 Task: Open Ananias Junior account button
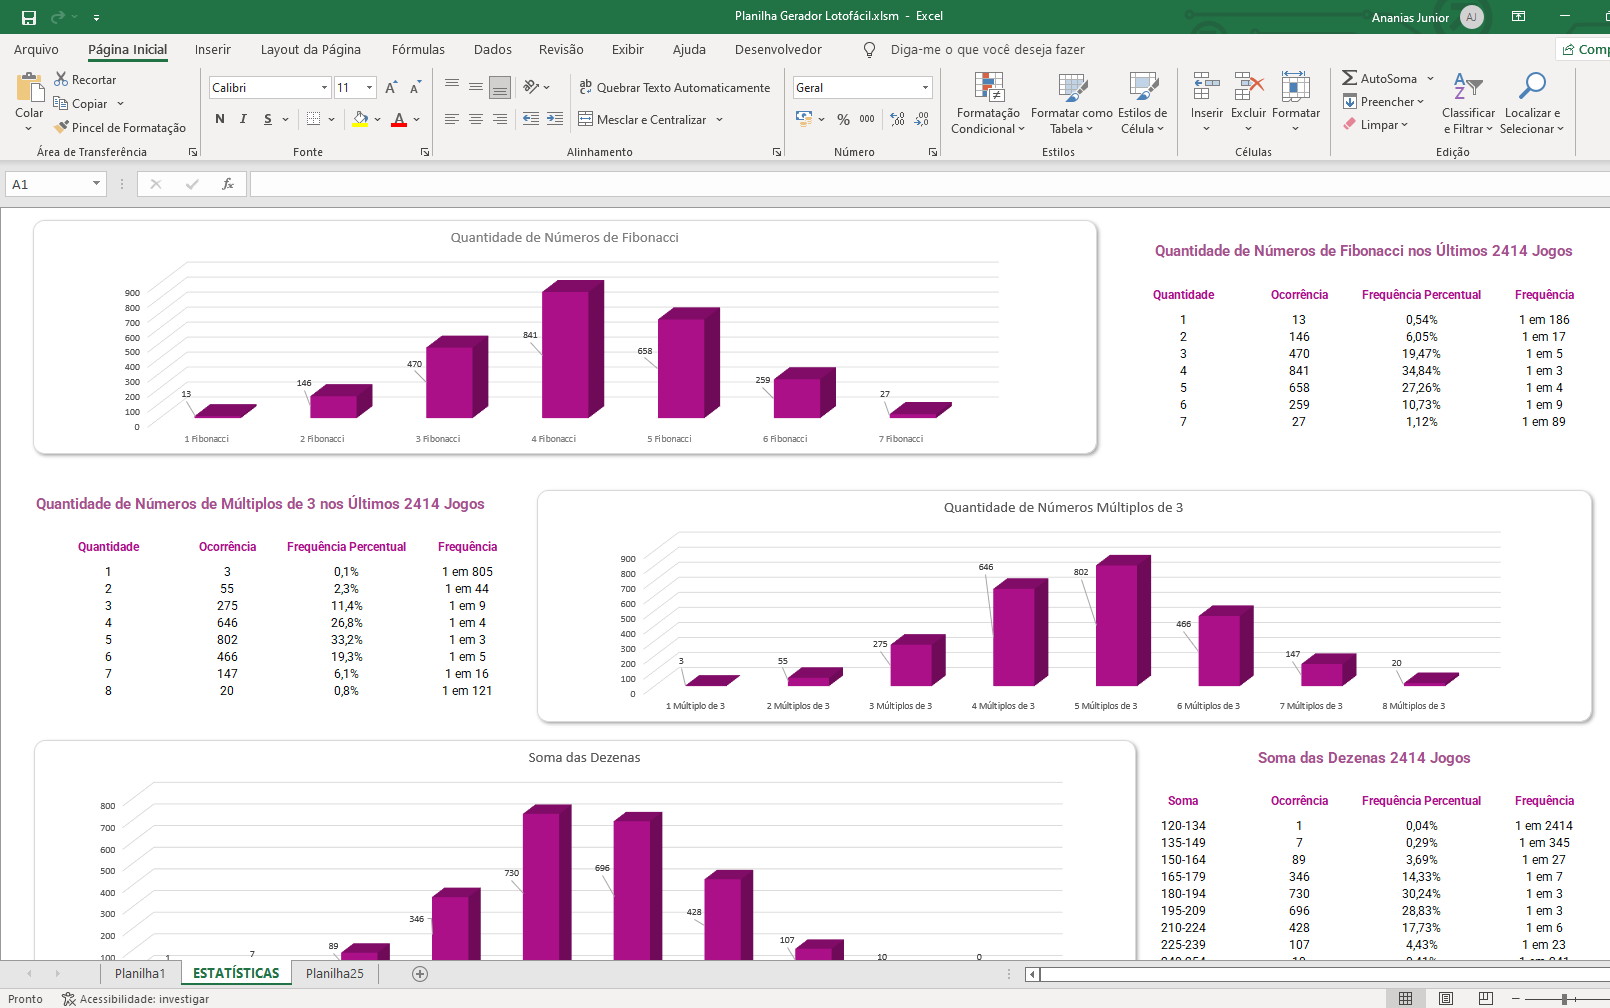pyautogui.click(x=1427, y=17)
